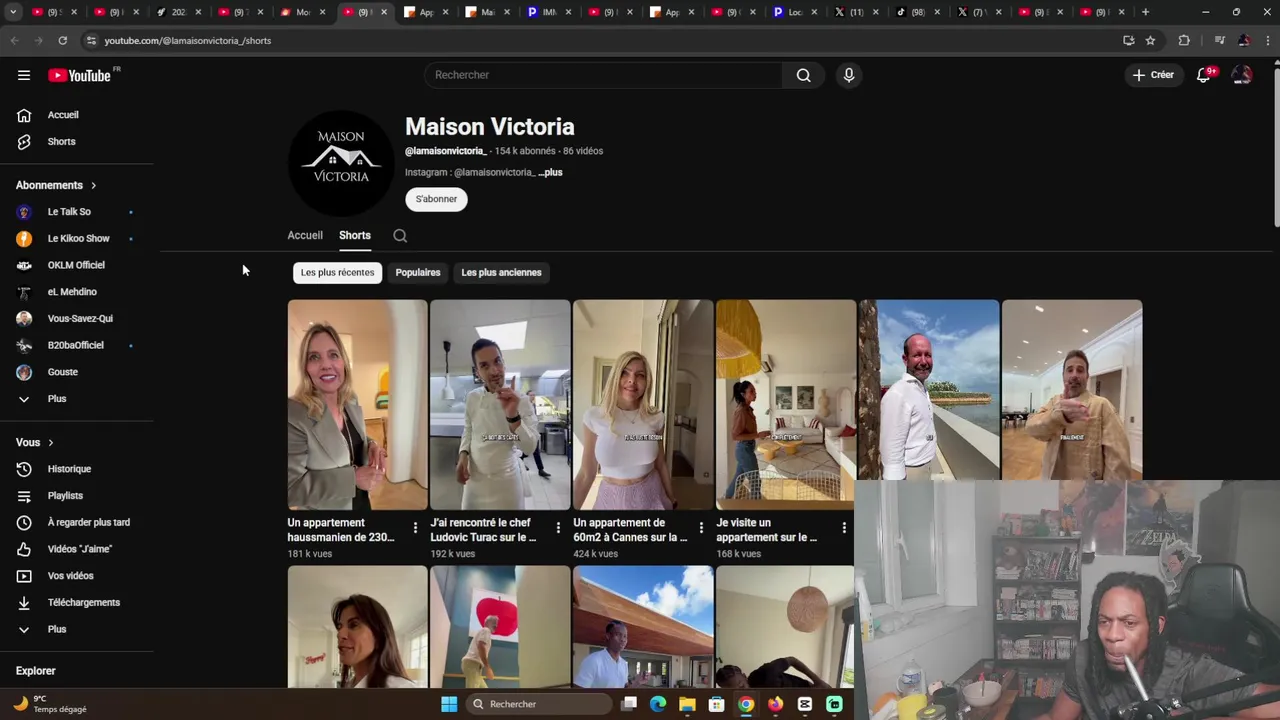Open options for 60m2 à Cannes short
The height and width of the screenshot is (720, 1280).
(x=701, y=527)
